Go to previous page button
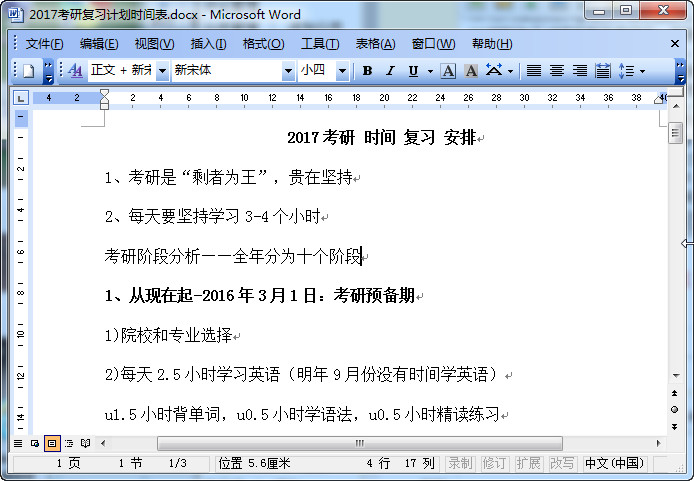The image size is (694, 481). [675, 393]
